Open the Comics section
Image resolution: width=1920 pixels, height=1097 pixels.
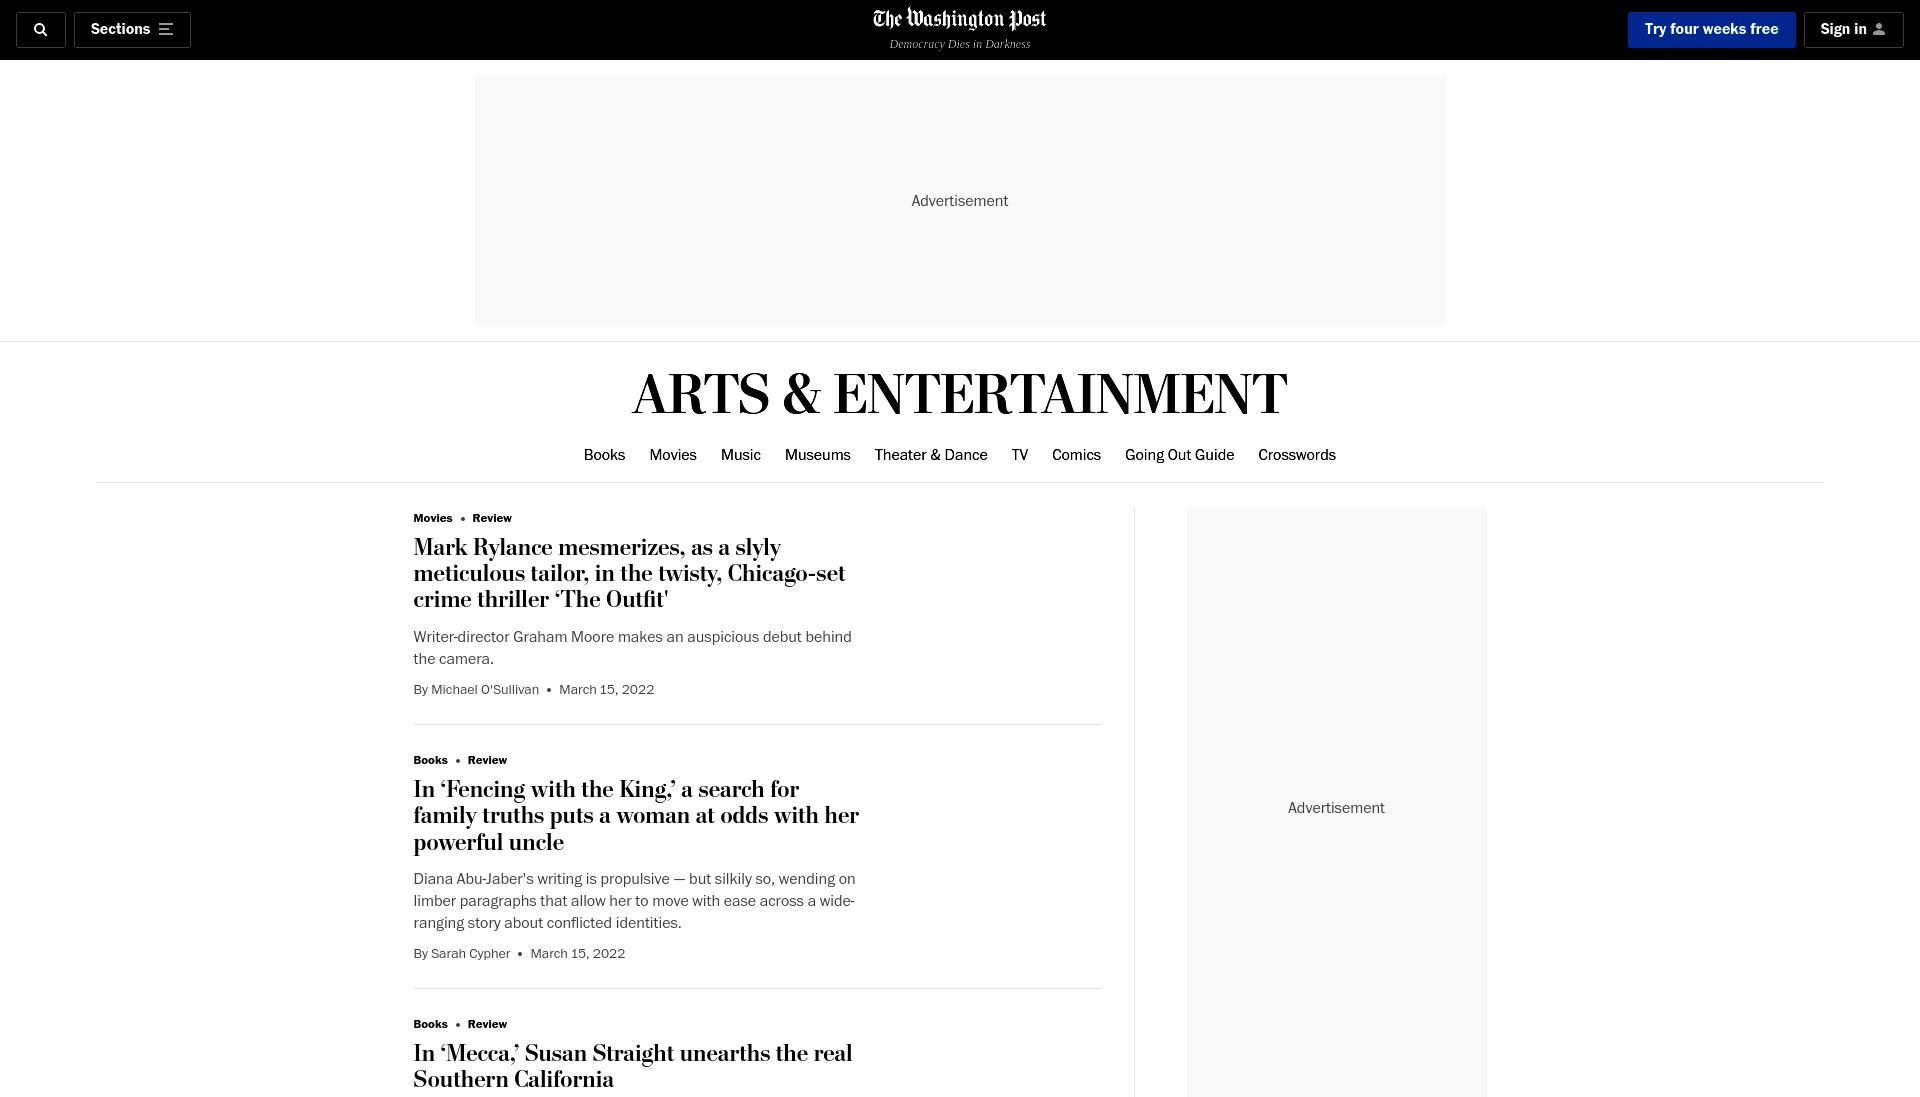(1076, 455)
